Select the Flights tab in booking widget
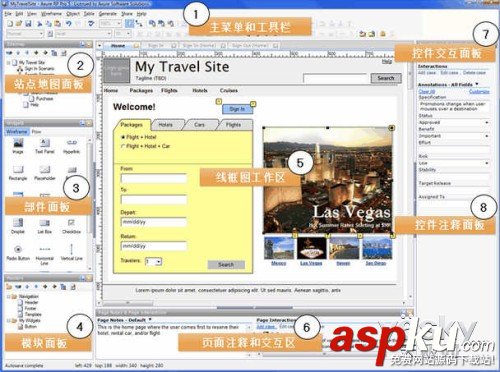500x372 pixels. [x=233, y=125]
